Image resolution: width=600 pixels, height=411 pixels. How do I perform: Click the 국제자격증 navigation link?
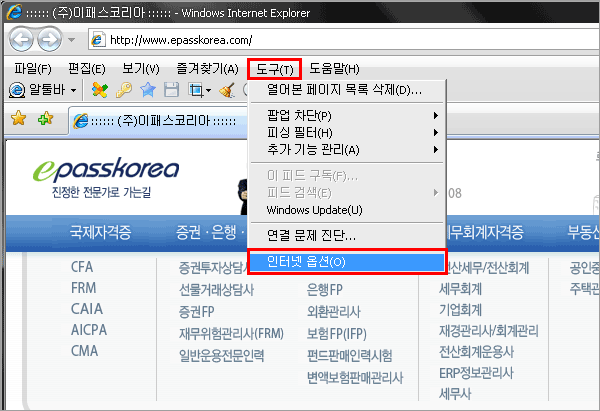pyautogui.click(x=100, y=233)
